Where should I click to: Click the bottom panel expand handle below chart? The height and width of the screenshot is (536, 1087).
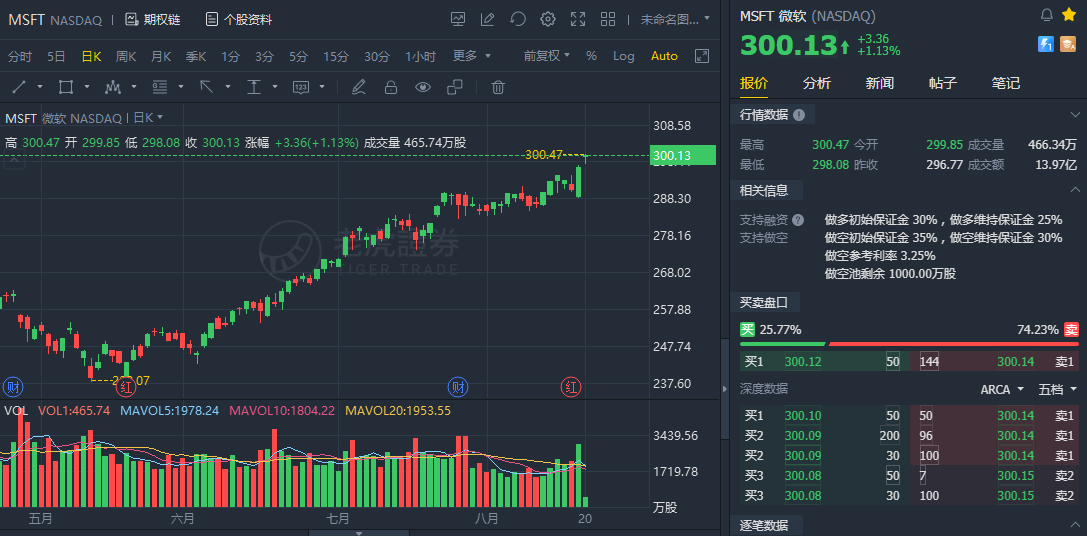[359, 533]
